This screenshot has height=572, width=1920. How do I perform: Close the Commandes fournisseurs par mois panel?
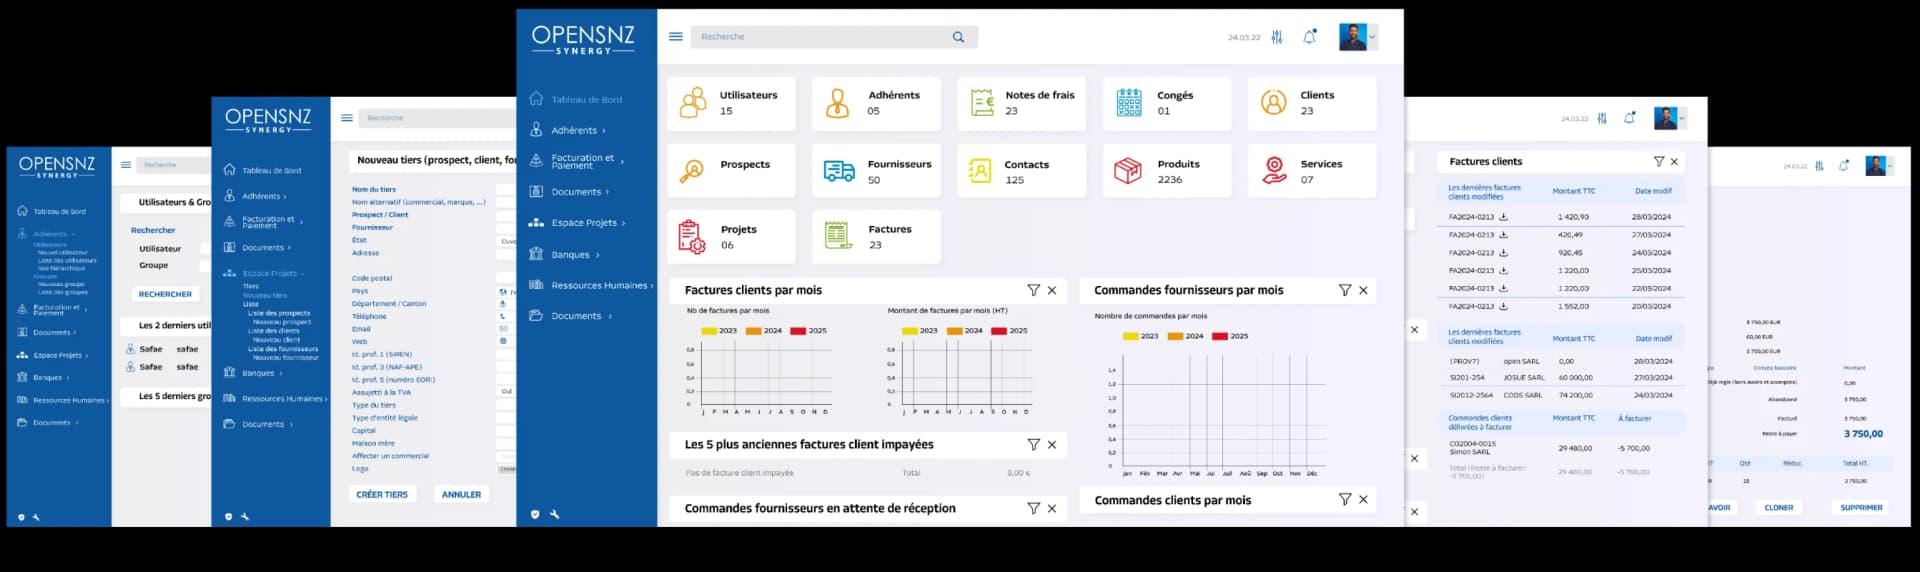click(1363, 290)
